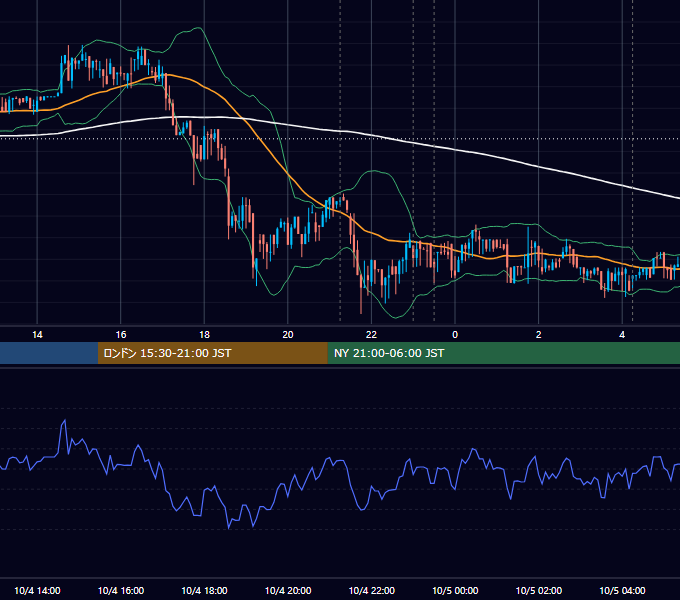Screen dimensions: 680x600
Task: Click the hour label 22 on price chart axis
Action: 371,335
